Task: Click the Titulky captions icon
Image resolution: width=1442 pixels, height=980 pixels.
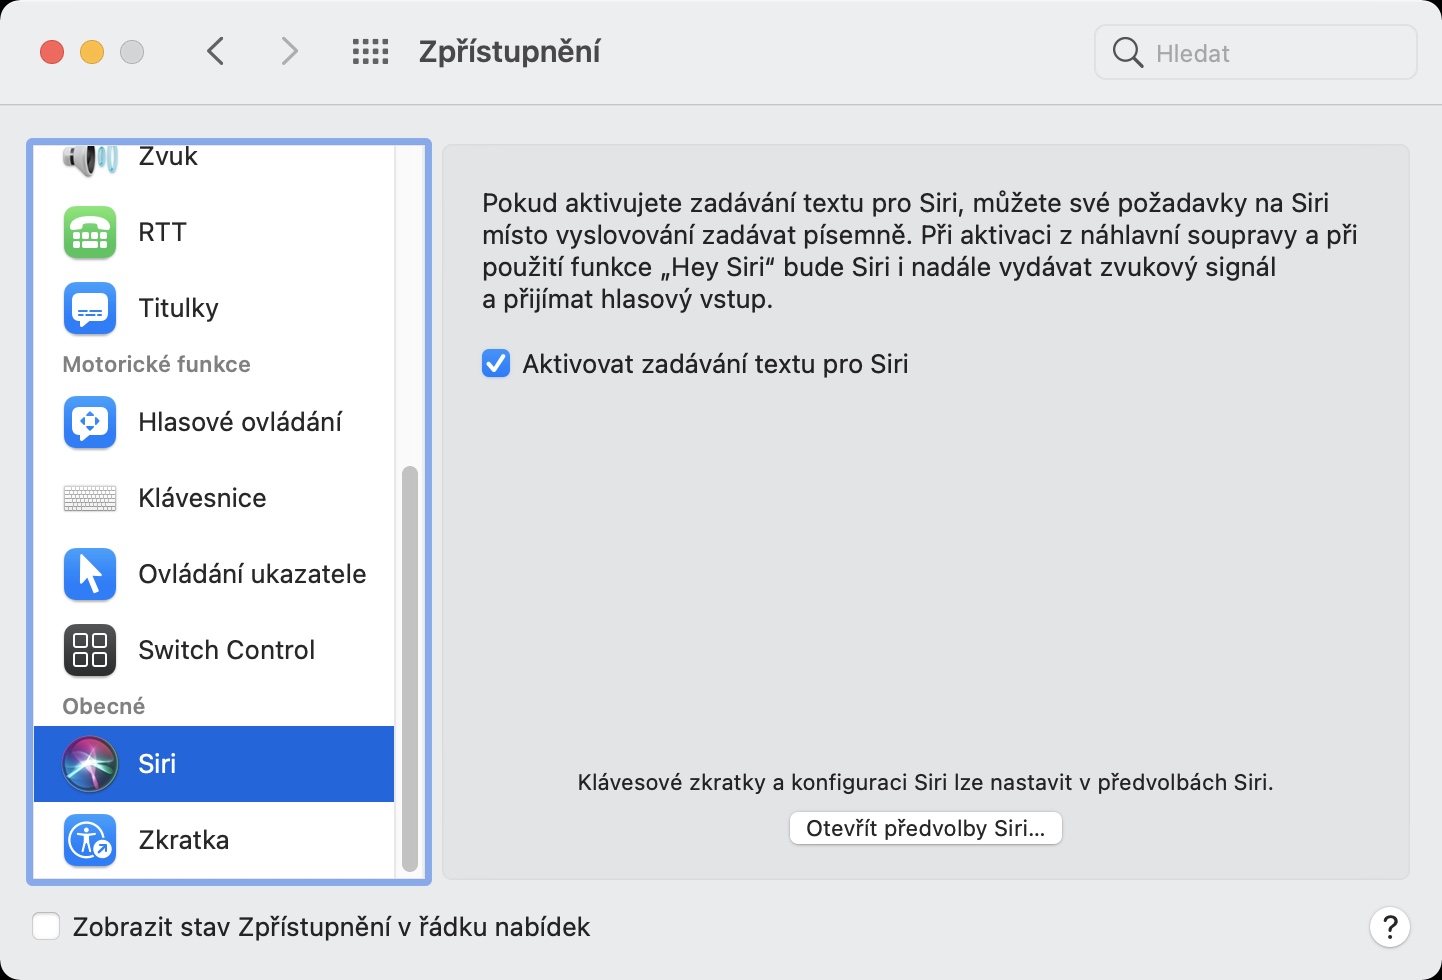Action: tap(90, 308)
